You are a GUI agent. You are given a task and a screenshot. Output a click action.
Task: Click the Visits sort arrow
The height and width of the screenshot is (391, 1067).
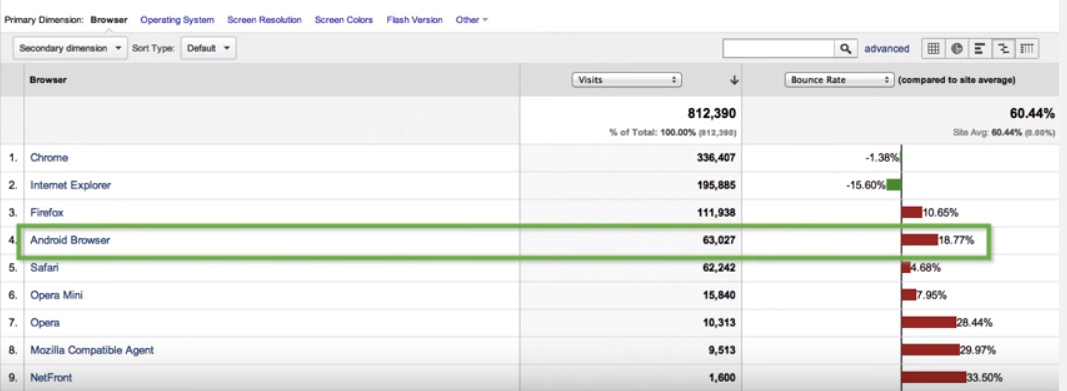[734, 80]
